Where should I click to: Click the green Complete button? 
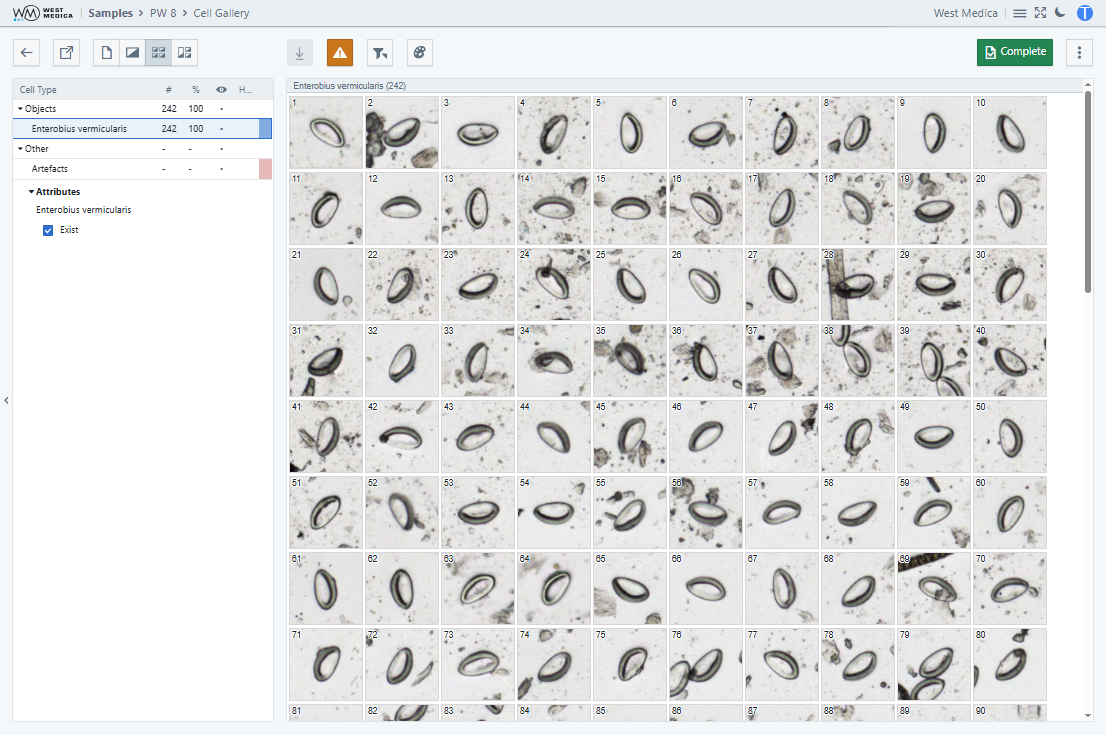tap(1014, 52)
